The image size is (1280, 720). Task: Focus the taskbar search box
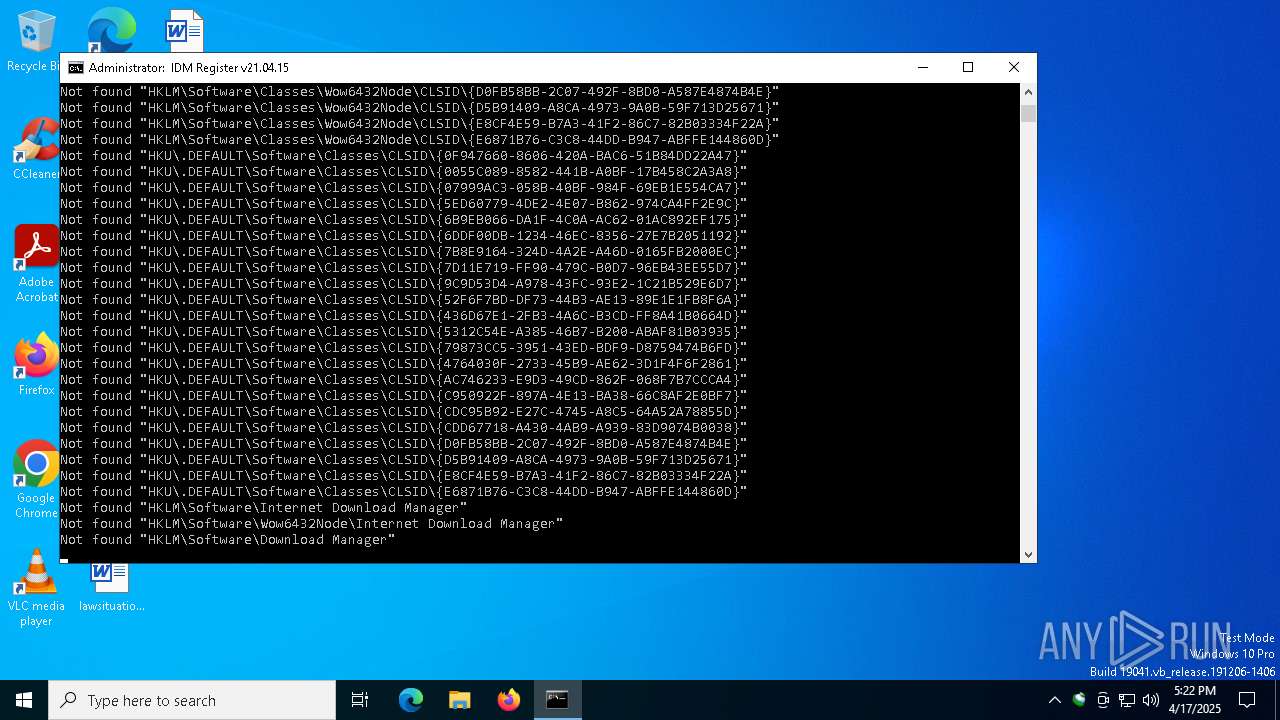point(192,700)
